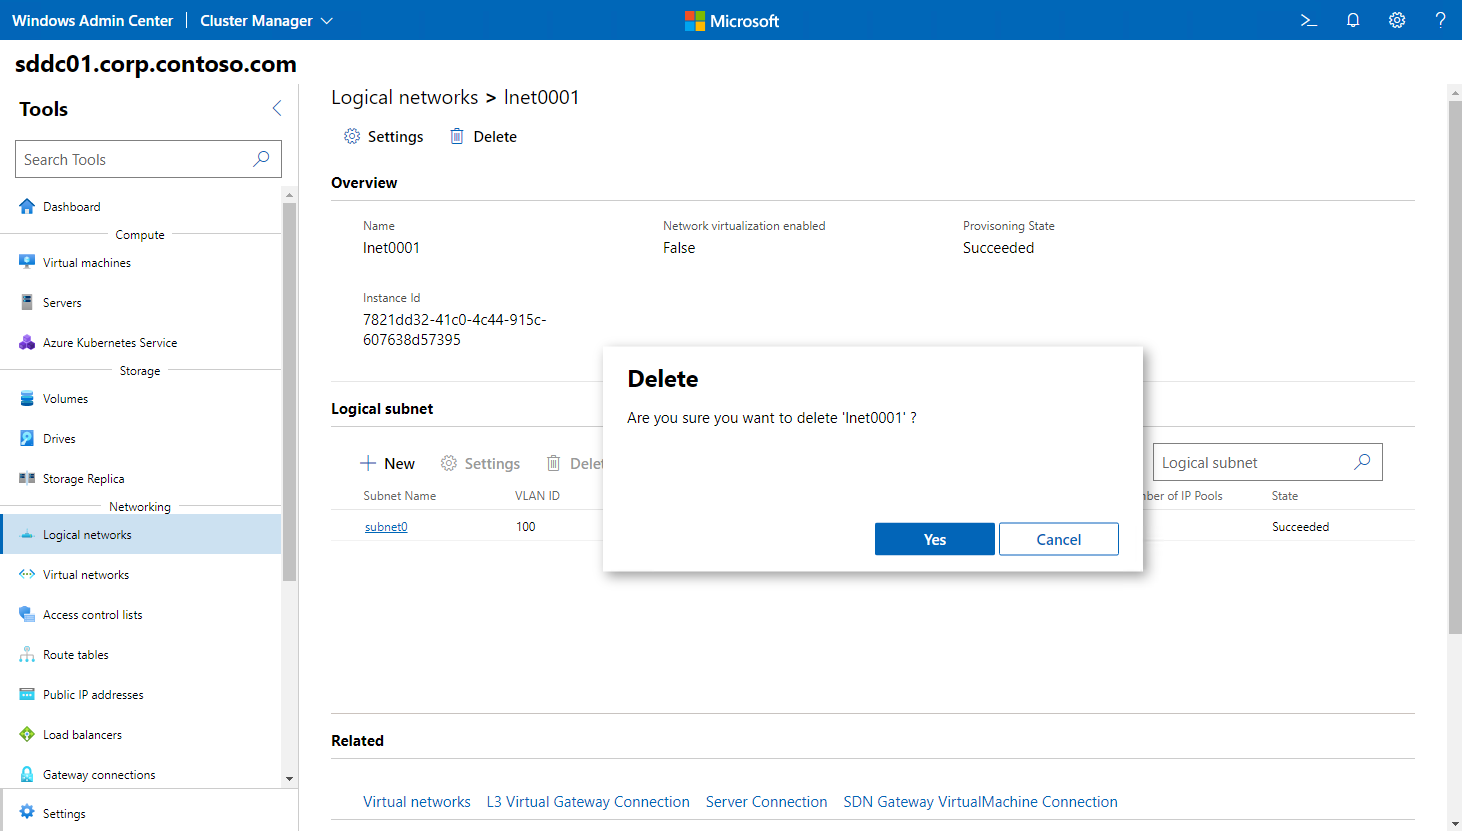Open Virtual networks related link

click(417, 802)
